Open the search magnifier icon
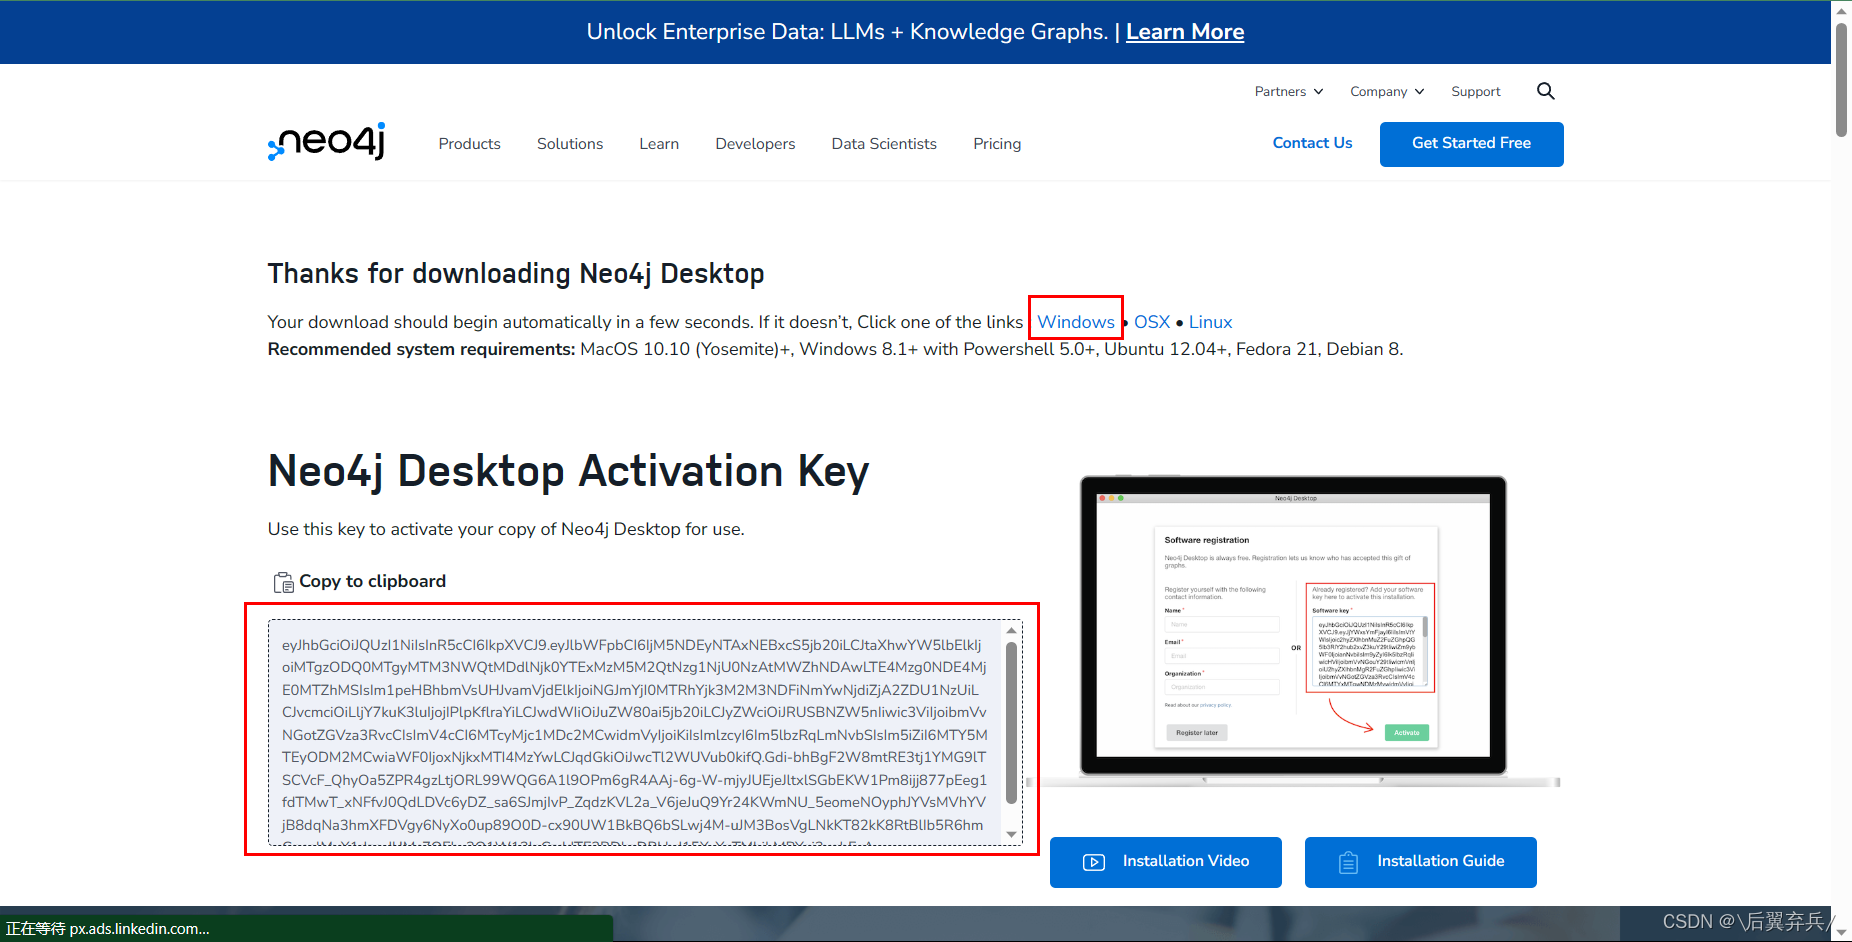 tap(1545, 91)
